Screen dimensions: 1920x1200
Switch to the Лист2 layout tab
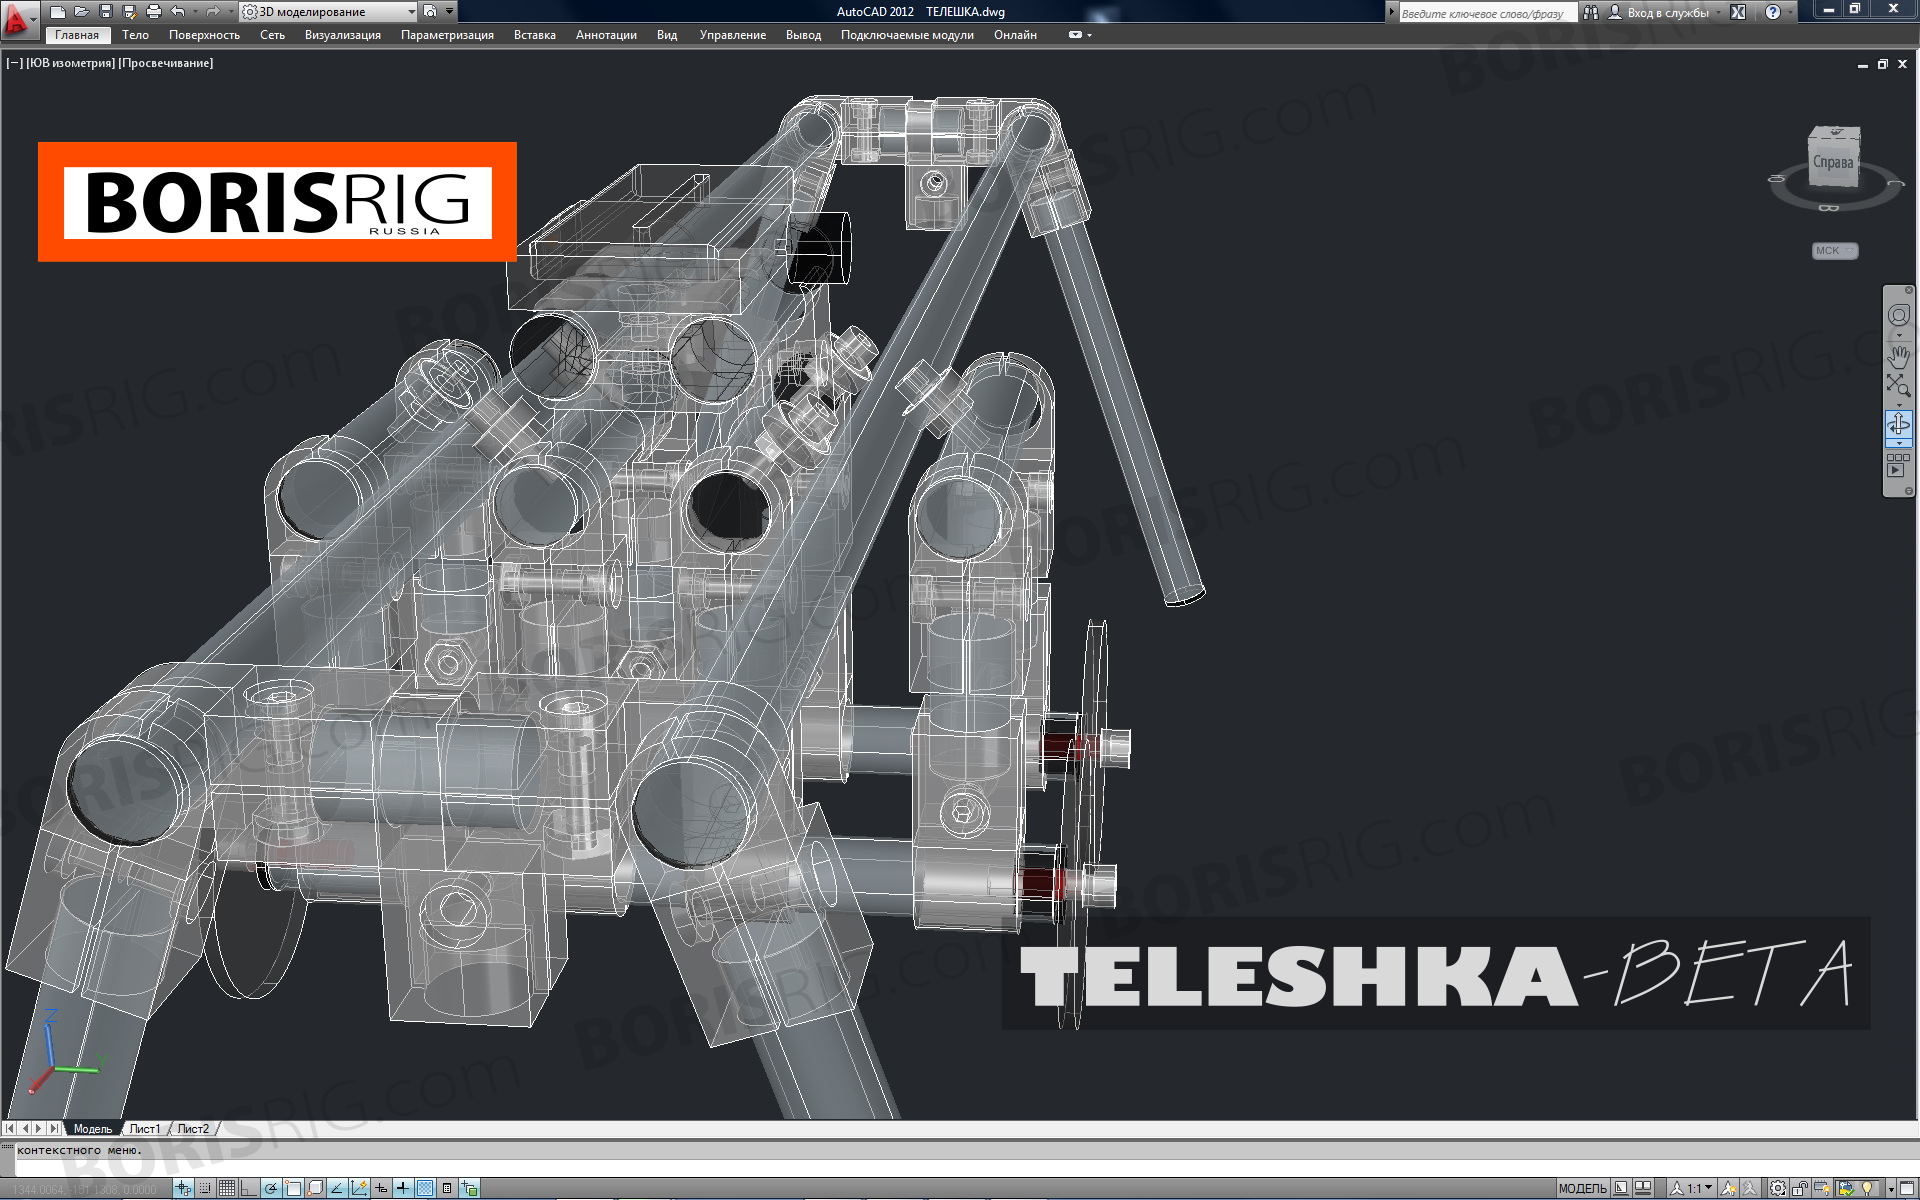[x=193, y=1128]
